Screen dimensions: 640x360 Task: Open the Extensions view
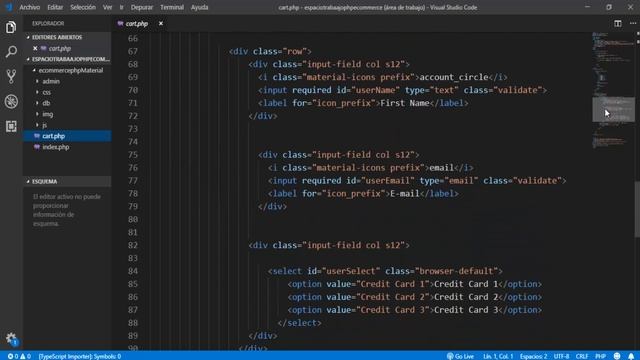pyautogui.click(x=11, y=126)
